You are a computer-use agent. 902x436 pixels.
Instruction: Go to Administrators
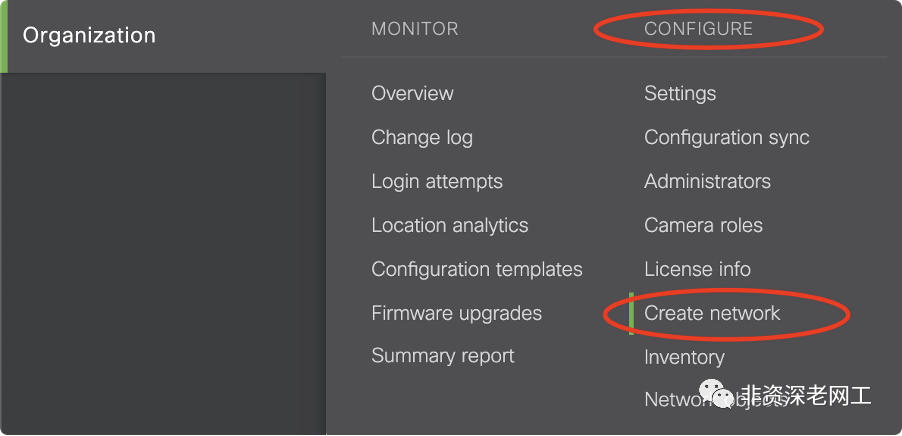click(x=707, y=181)
